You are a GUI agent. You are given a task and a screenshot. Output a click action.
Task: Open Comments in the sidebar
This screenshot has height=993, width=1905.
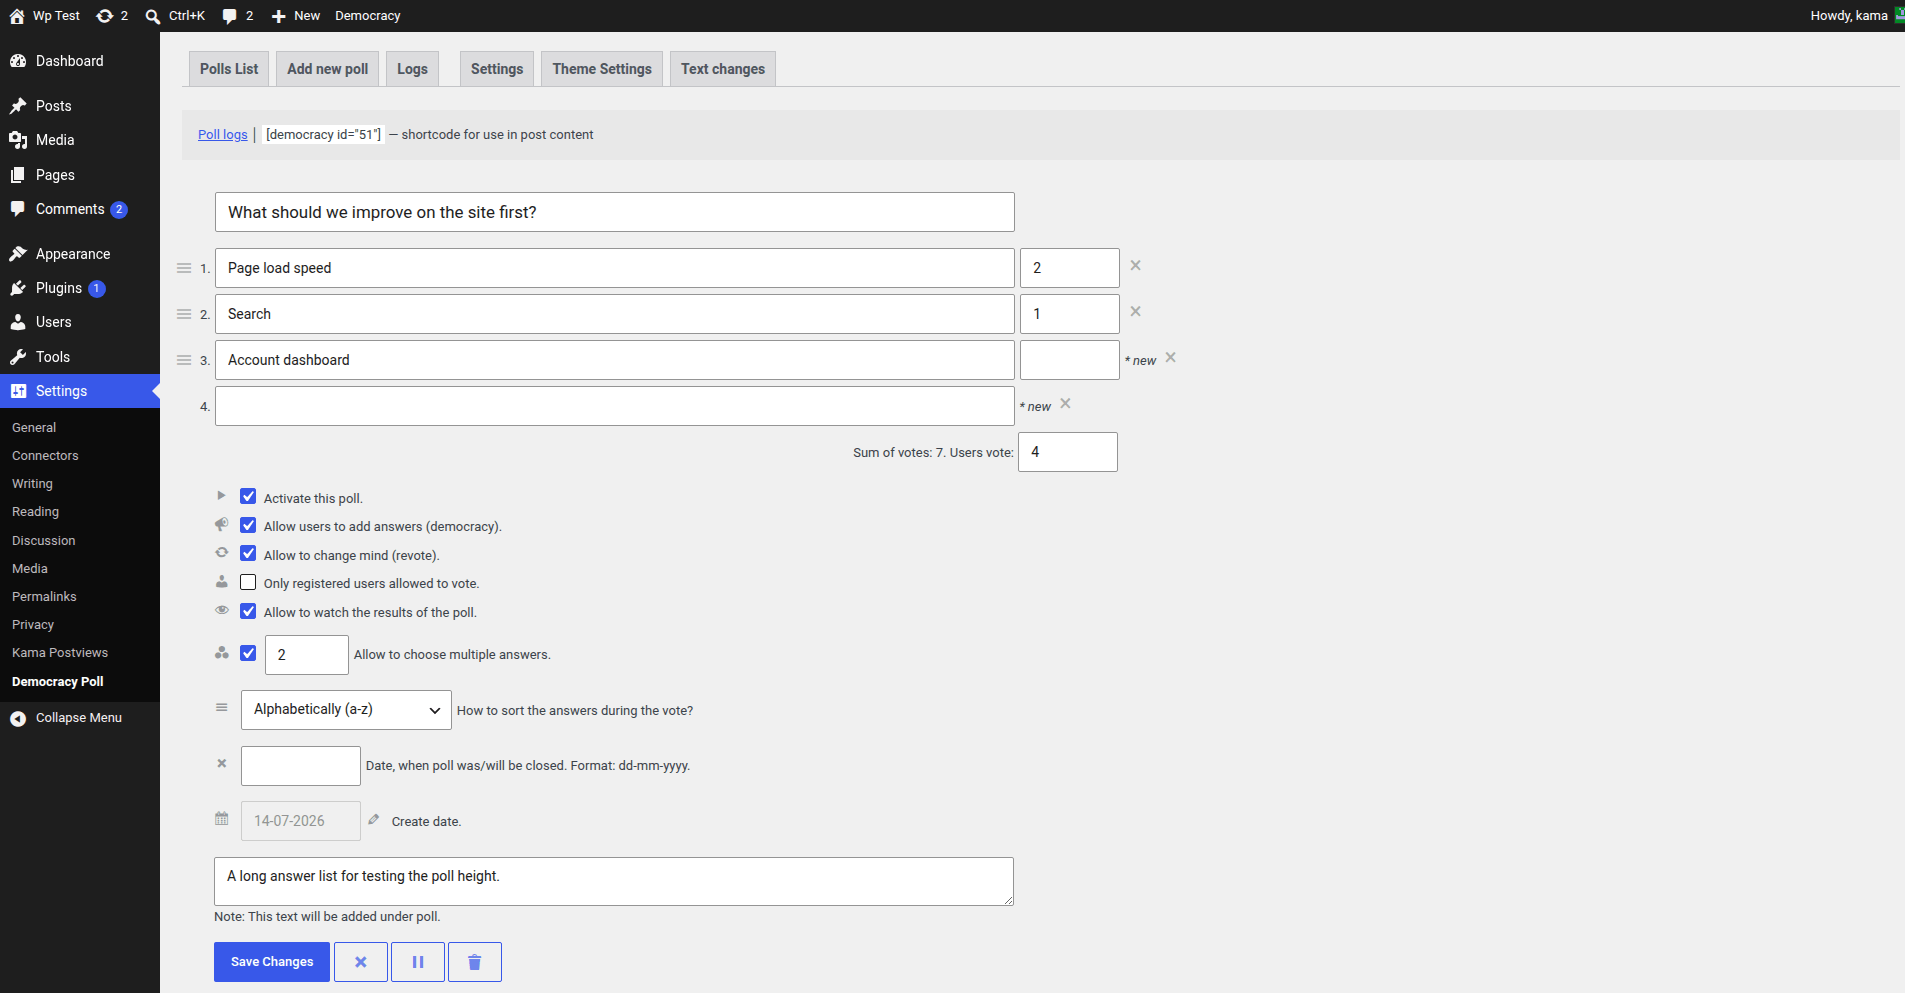80,209
